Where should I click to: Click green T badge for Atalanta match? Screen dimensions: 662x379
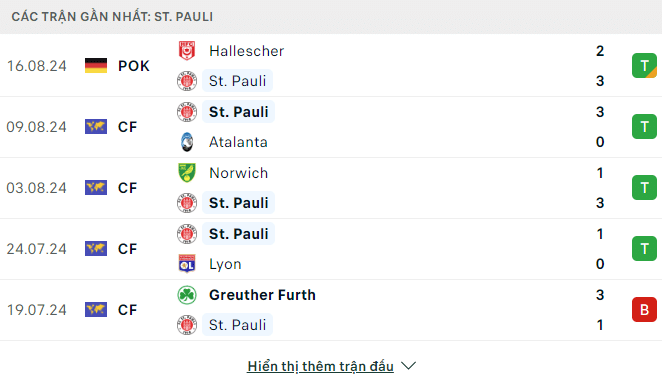pyautogui.click(x=644, y=127)
